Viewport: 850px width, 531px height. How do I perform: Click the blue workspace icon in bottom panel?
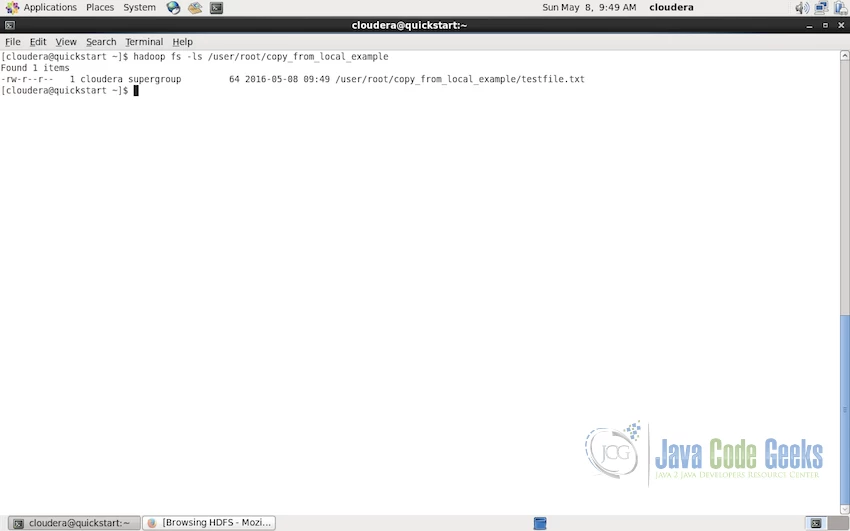point(540,523)
